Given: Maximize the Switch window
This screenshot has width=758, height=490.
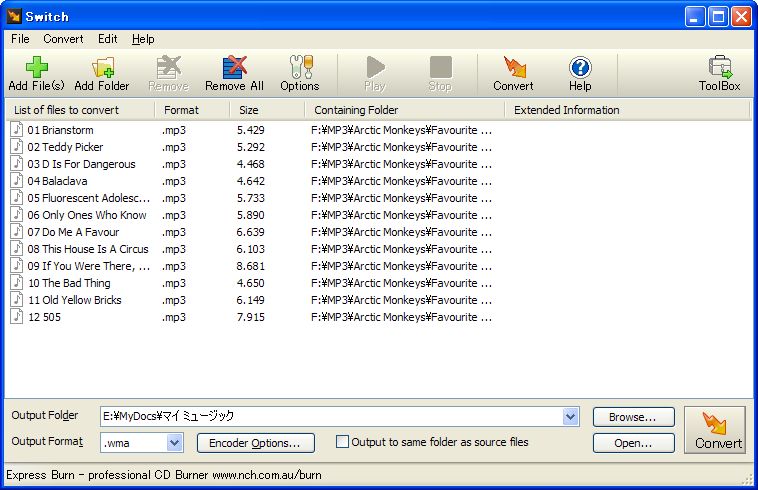Looking at the screenshot, I should 718,17.
